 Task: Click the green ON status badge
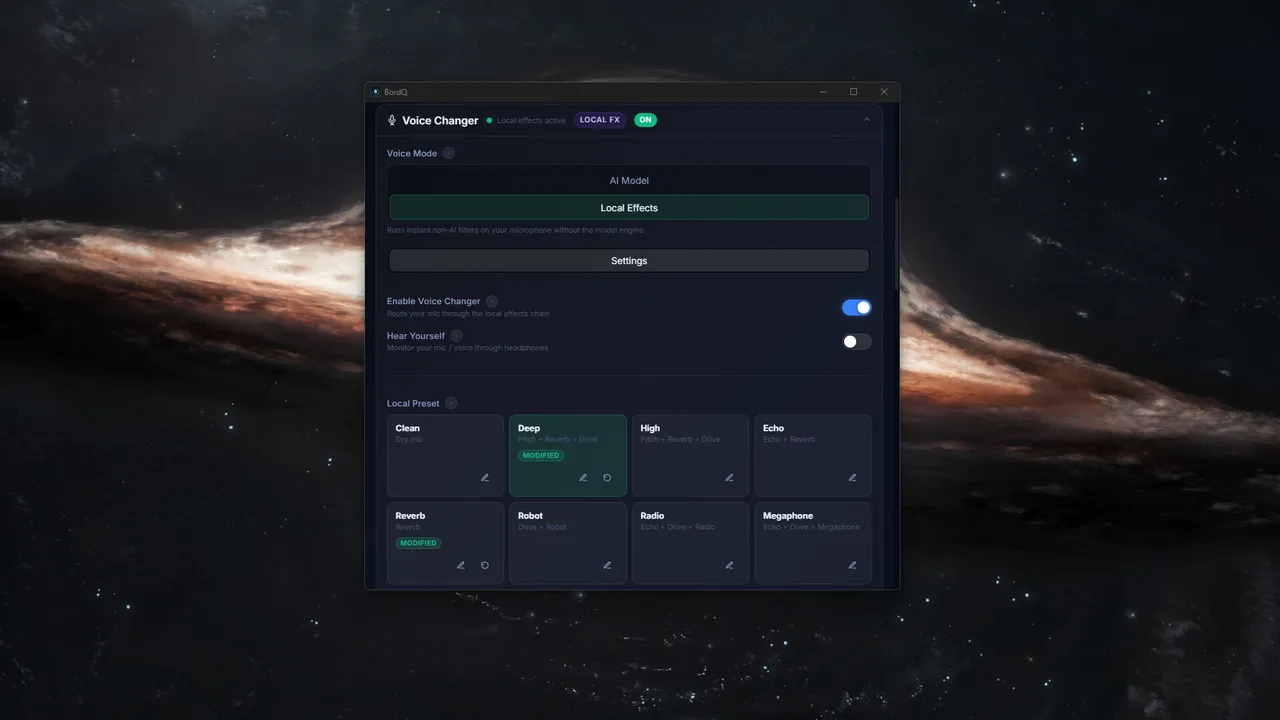click(645, 120)
